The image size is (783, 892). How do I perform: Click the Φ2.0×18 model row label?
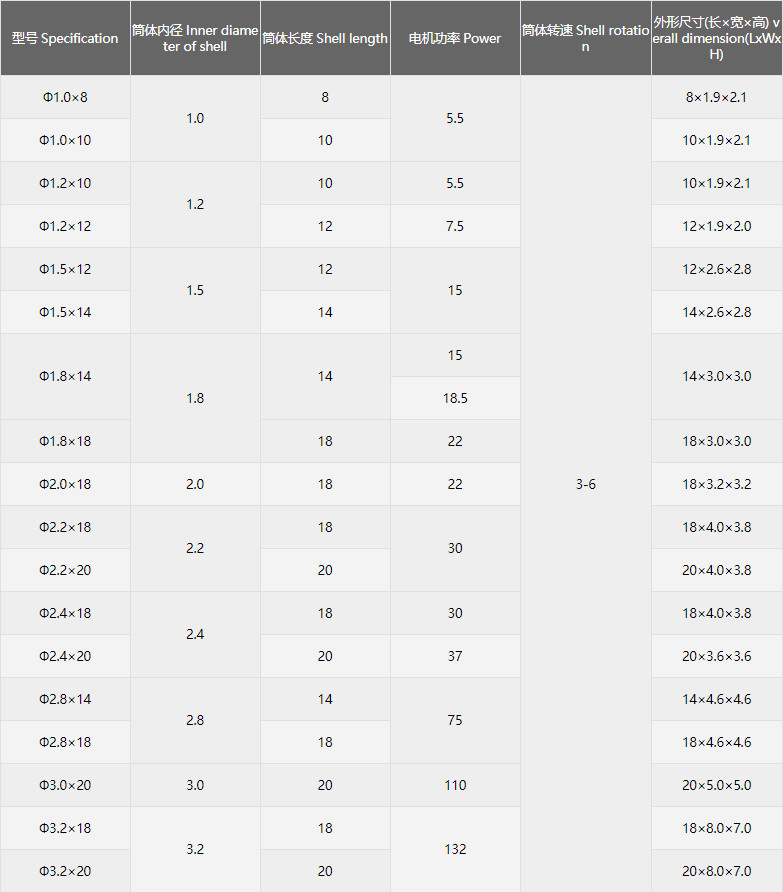click(65, 484)
